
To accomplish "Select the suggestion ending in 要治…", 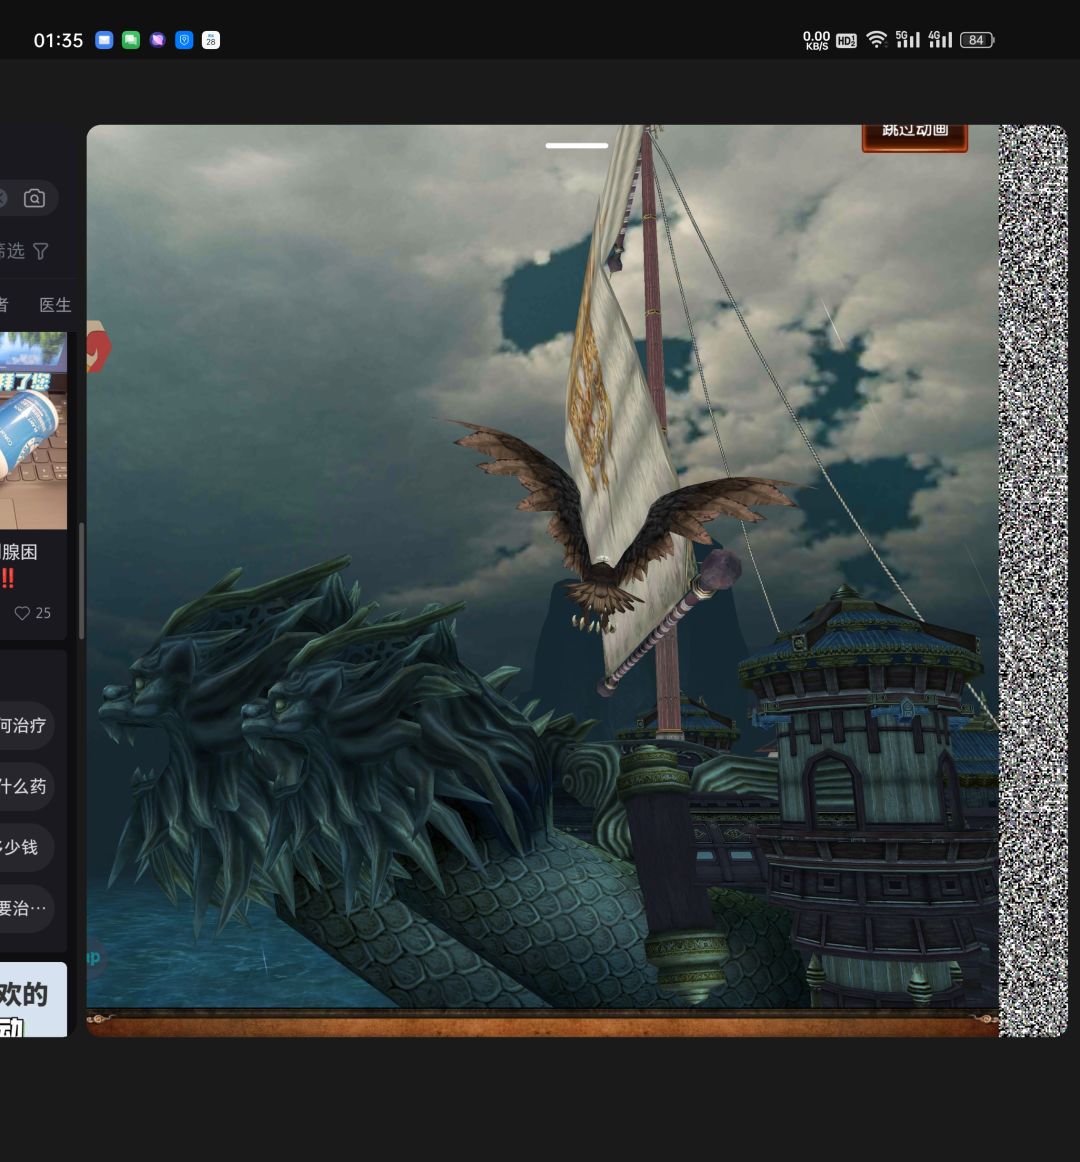I will click(x=25, y=907).
